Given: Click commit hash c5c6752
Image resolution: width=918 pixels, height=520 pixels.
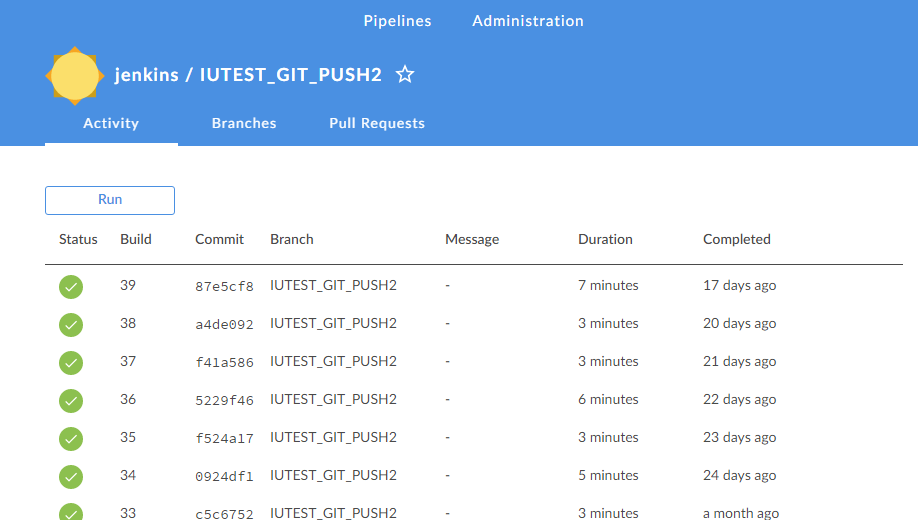Looking at the screenshot, I should point(224,514).
